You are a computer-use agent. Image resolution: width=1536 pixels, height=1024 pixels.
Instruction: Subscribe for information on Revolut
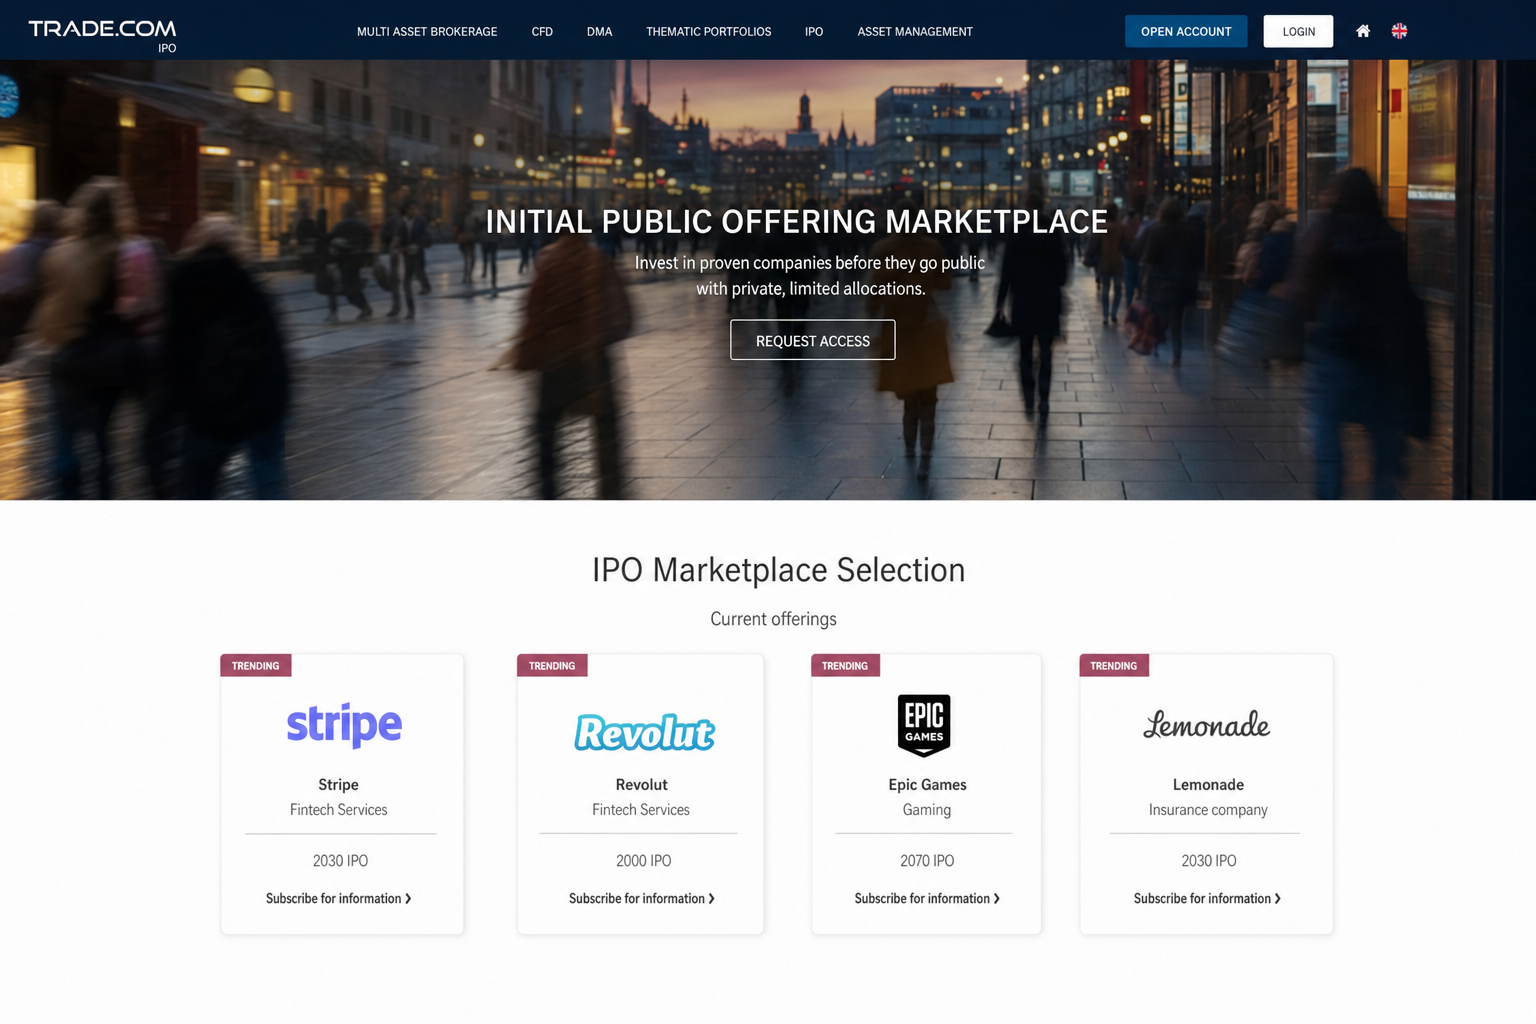(642, 899)
